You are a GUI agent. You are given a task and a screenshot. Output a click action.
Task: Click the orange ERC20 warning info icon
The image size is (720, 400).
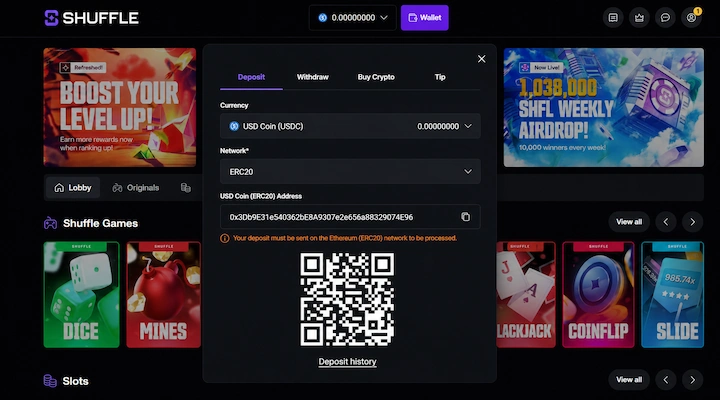pyautogui.click(x=225, y=238)
